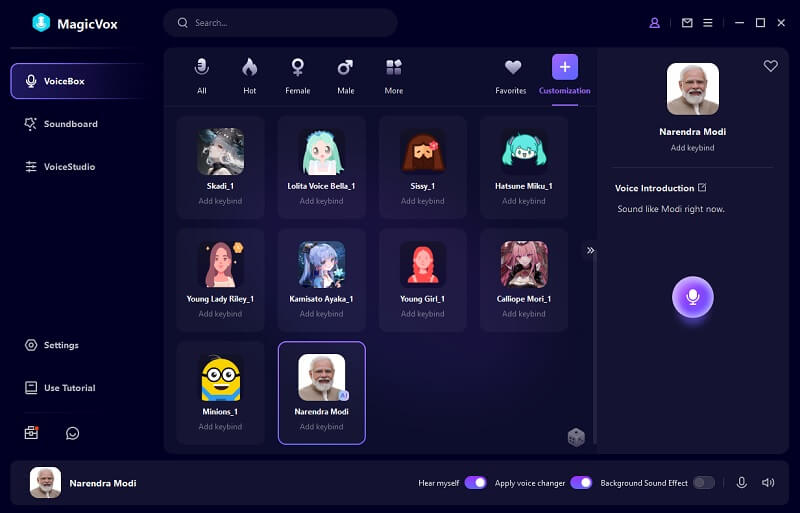This screenshot has height=513, width=800.
Task: Open the hamburger menu icon
Action: [708, 23]
